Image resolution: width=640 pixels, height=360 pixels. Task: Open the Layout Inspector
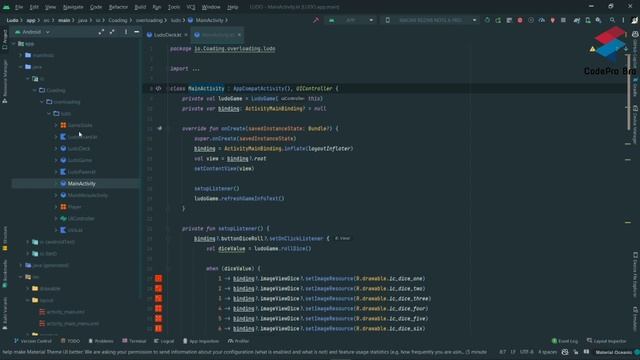coord(607,341)
